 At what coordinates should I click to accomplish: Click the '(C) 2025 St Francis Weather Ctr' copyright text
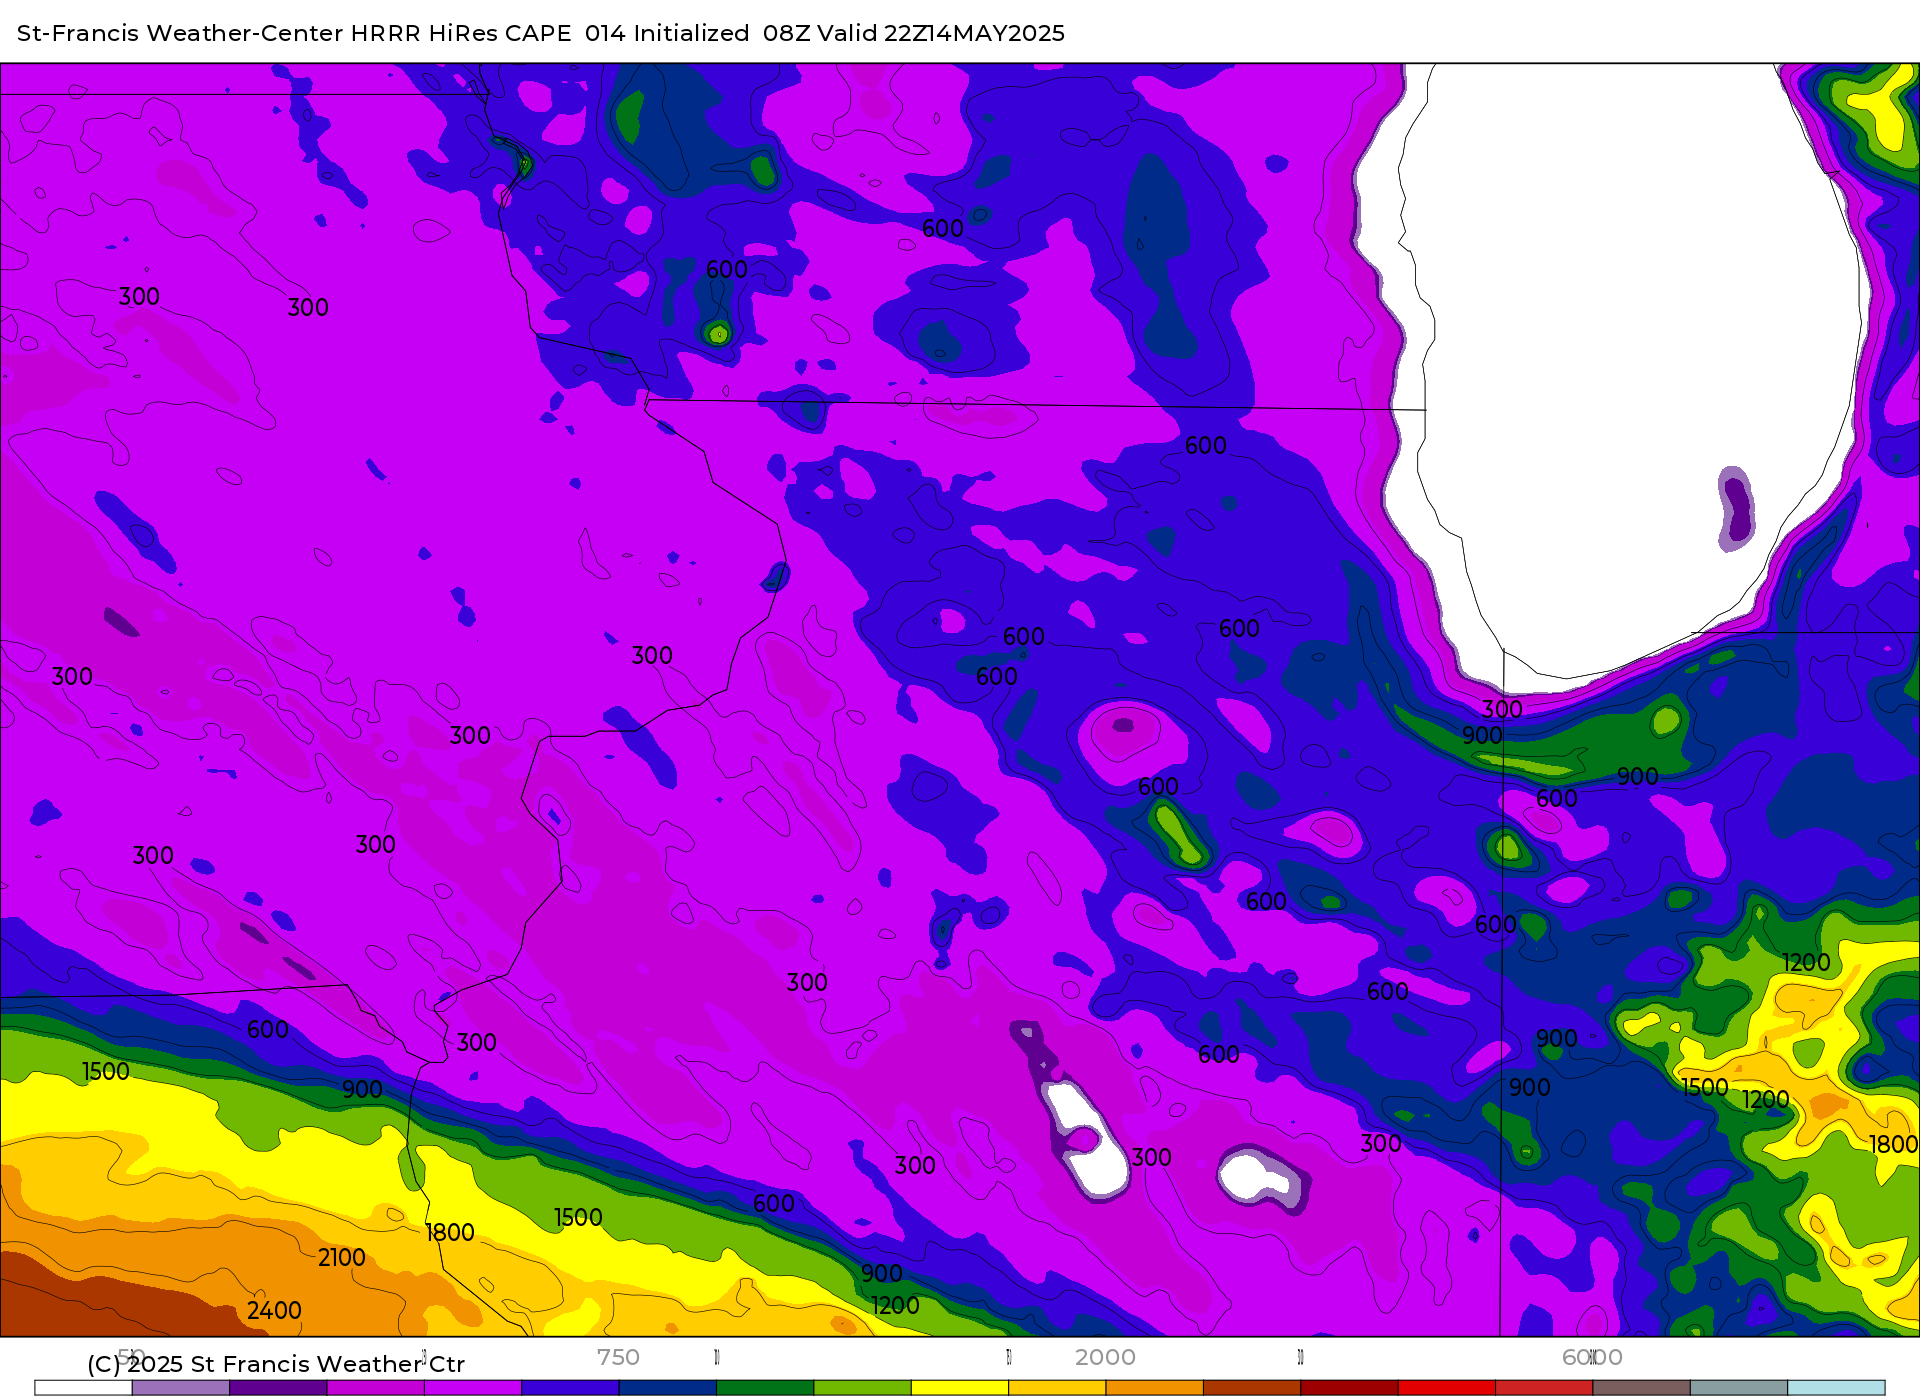276,1364
